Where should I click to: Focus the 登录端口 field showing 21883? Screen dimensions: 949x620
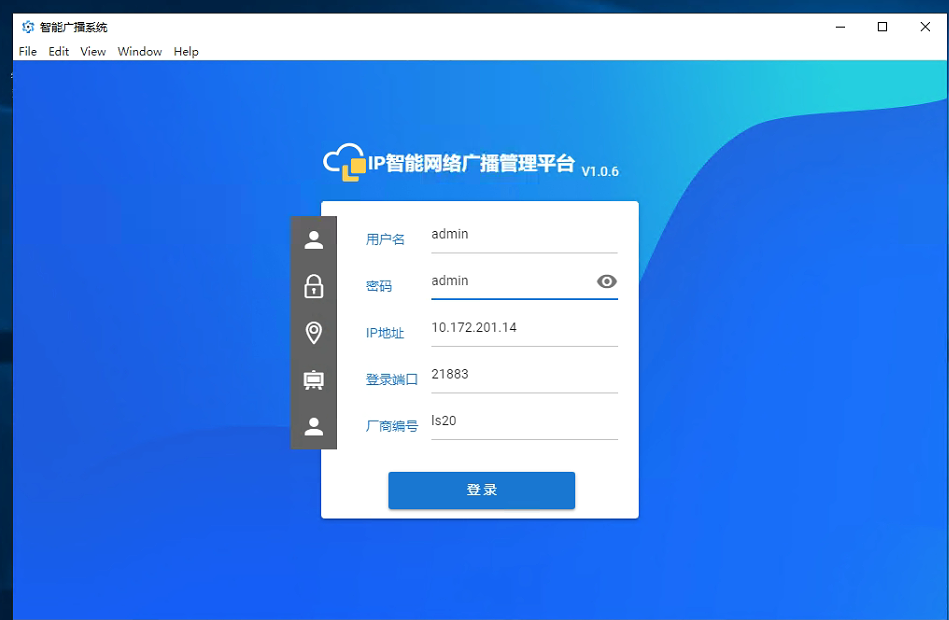524,375
